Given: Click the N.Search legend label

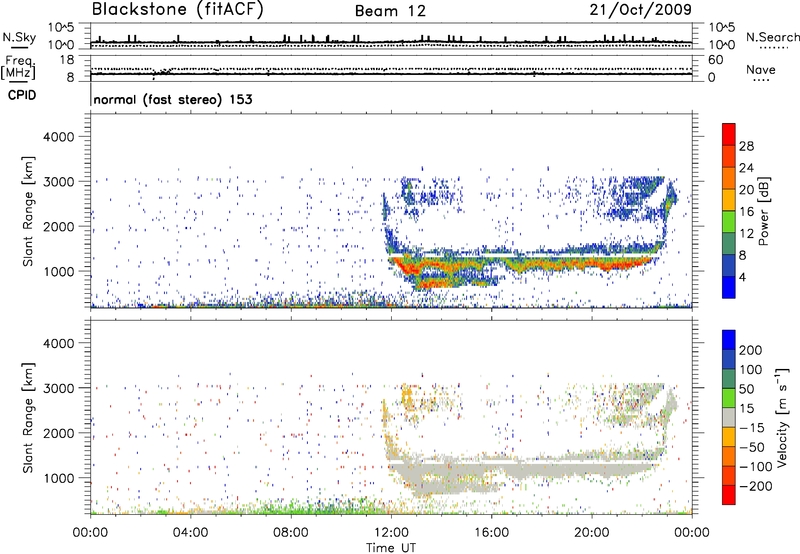Looking at the screenshot, I should pos(773,37).
